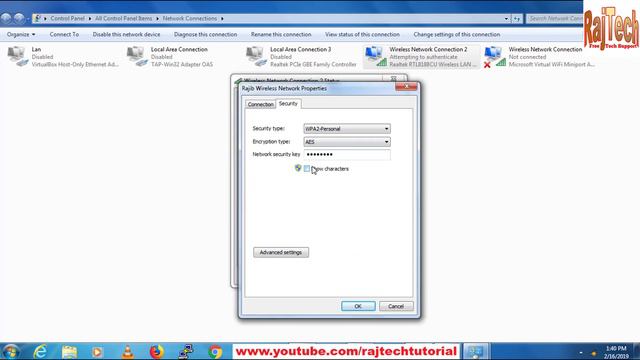Launch Google Chrome from the taskbar
Screen dimensions: 640x360
(x=215, y=351)
